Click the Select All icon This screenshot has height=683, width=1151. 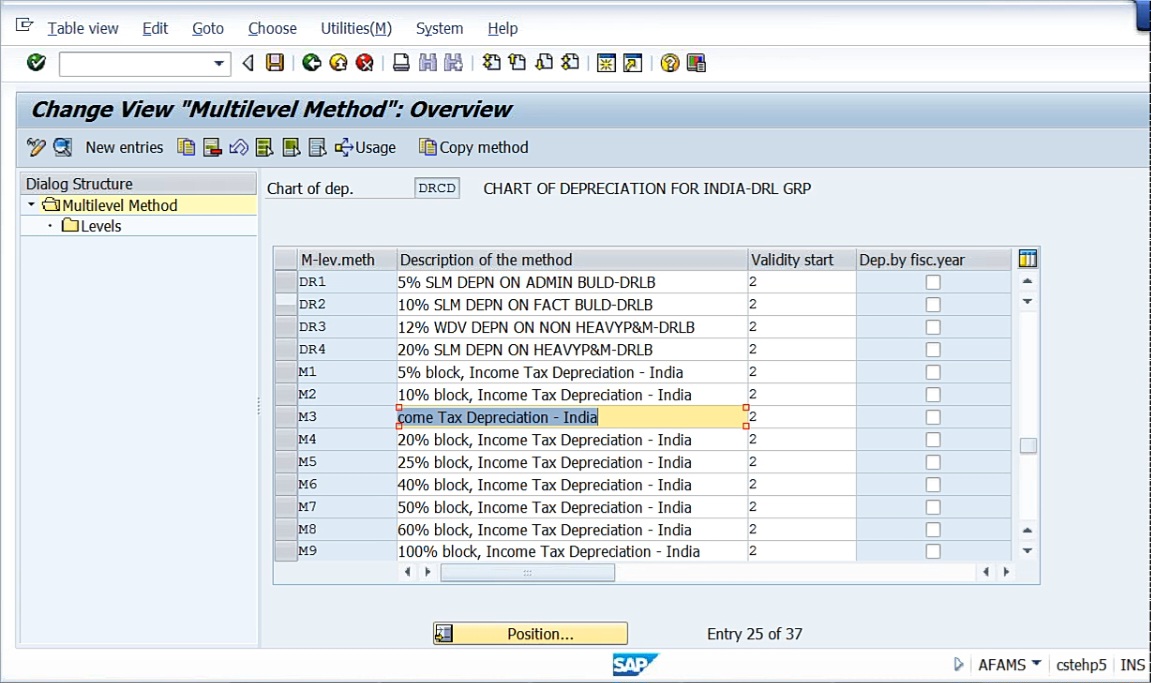tap(264, 148)
